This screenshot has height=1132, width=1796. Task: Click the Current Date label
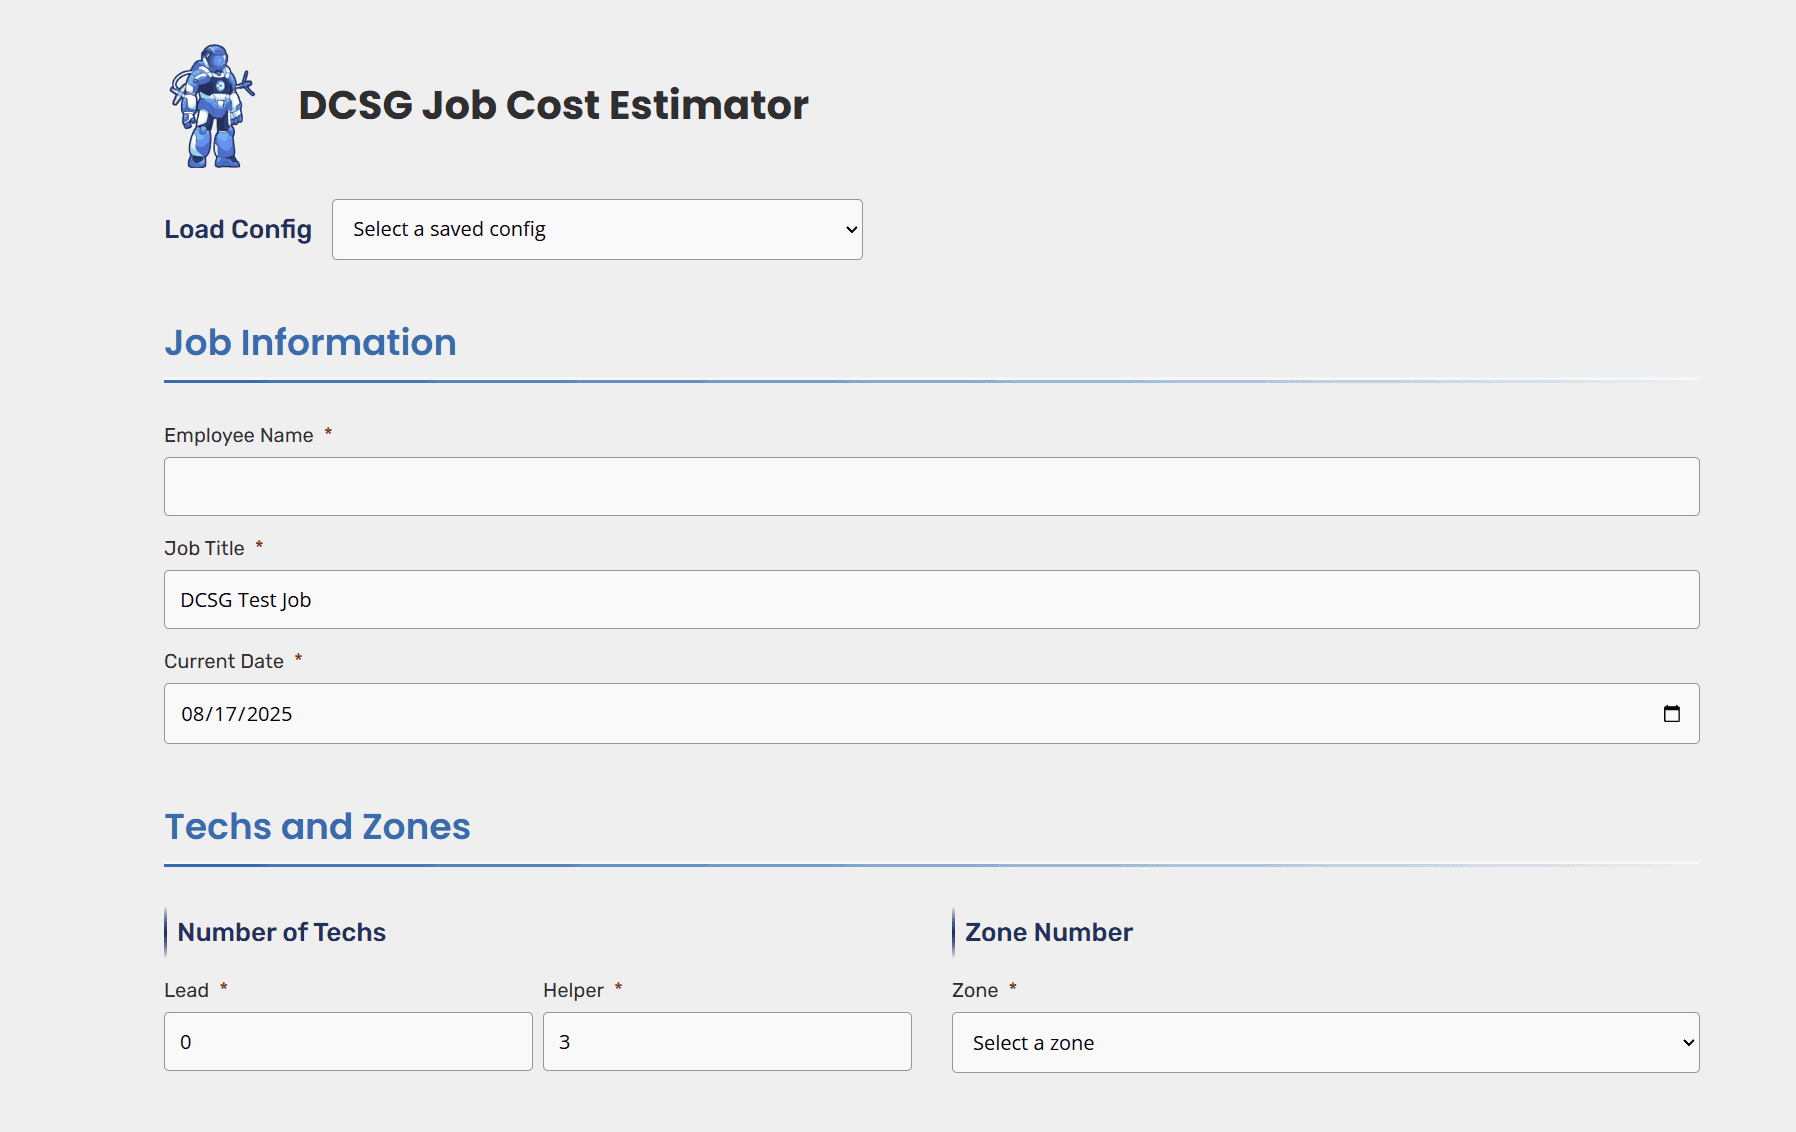tap(224, 661)
